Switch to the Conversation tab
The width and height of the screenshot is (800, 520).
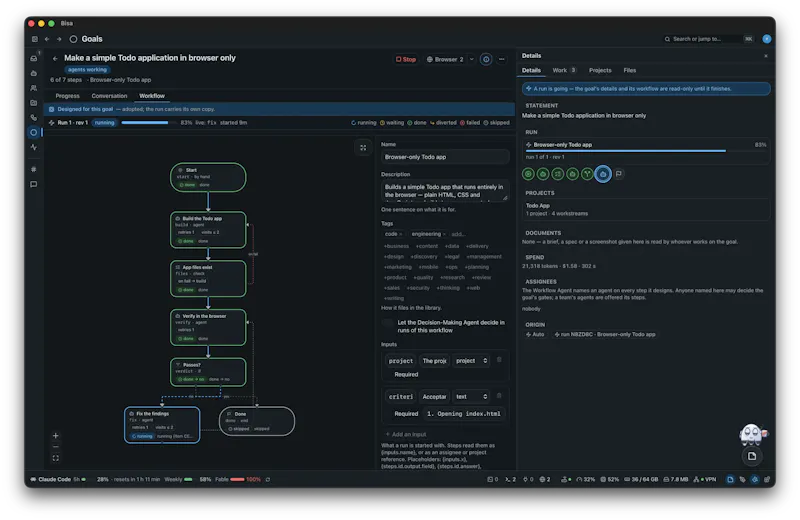point(109,96)
